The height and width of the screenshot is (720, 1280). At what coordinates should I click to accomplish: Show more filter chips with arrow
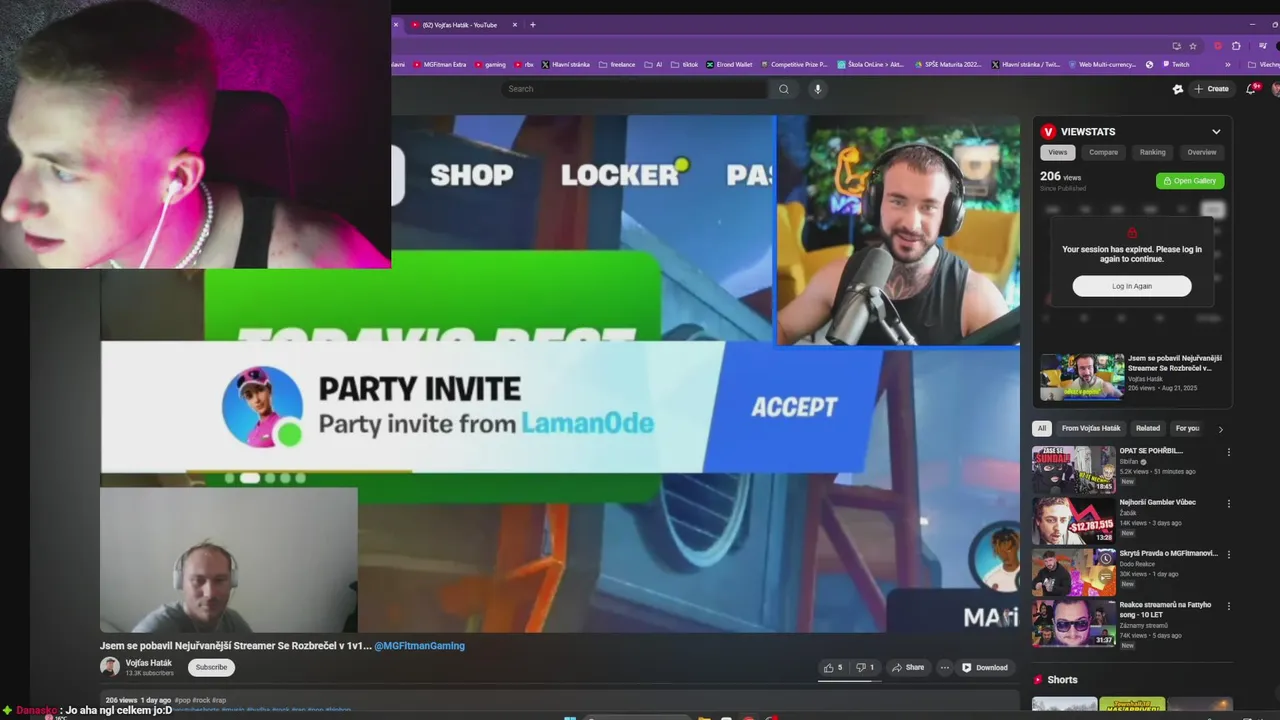[1220, 429]
